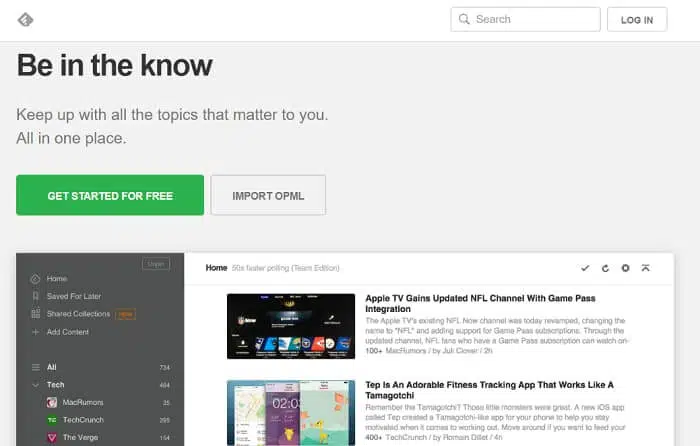Open Apple TV Gains Updated NFL Channel headline
This screenshot has width=700, height=446.
pyautogui.click(x=480, y=304)
